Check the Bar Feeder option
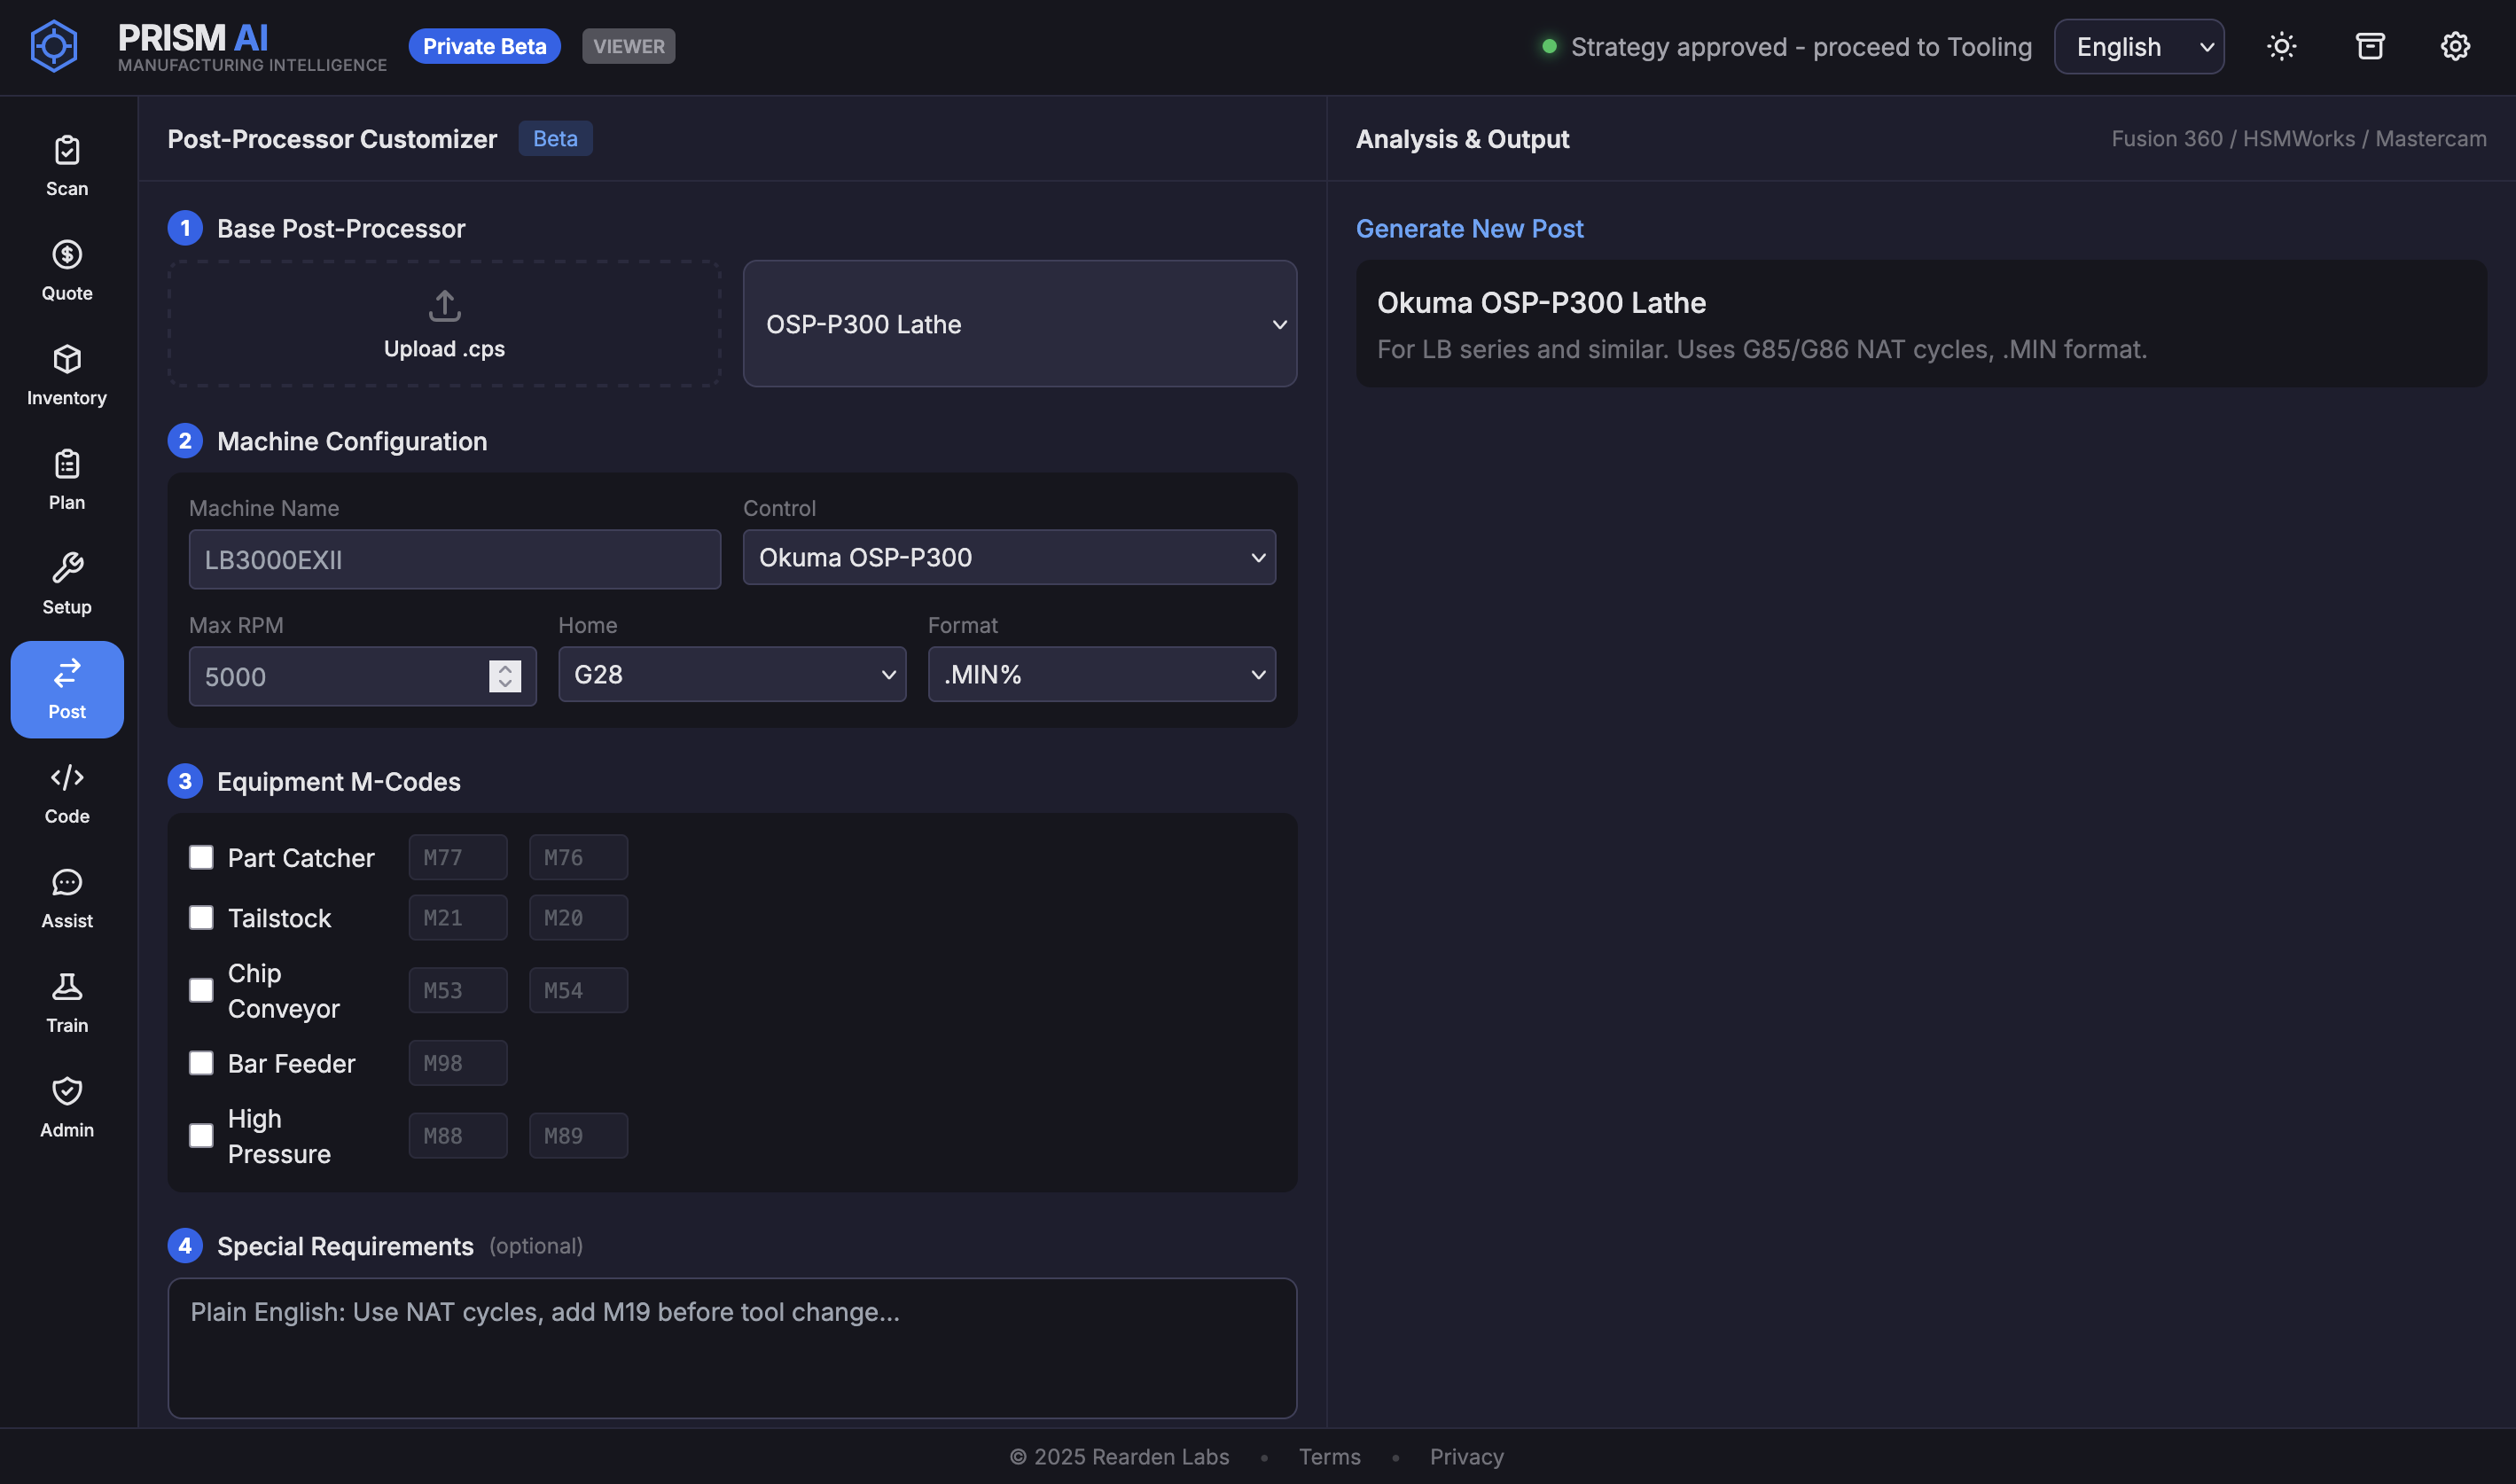Image resolution: width=2516 pixels, height=1484 pixels. (x=201, y=1062)
